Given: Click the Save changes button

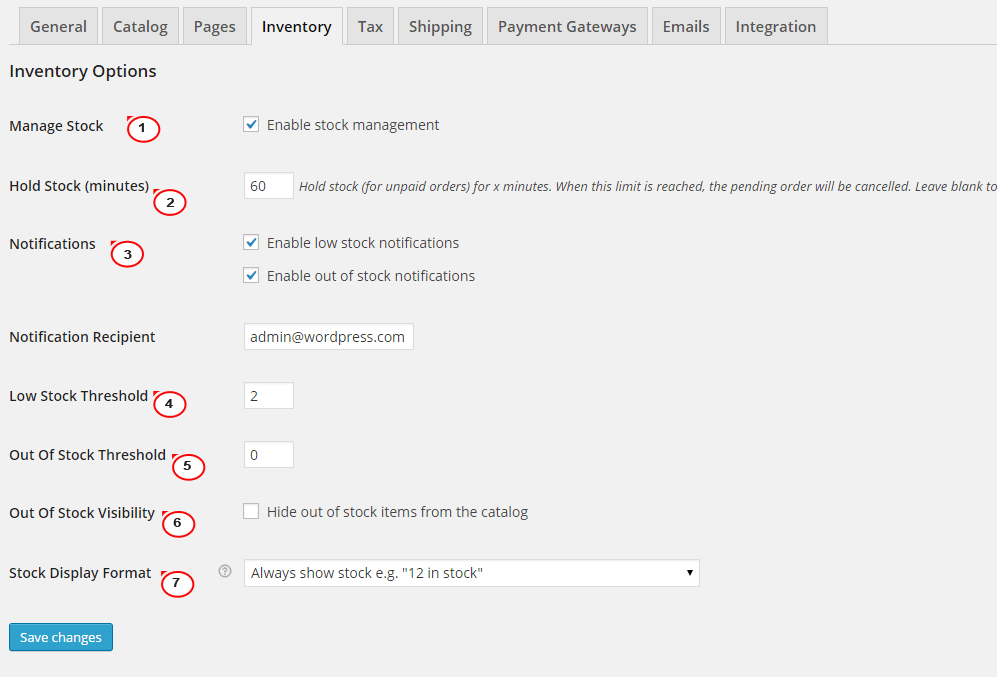Looking at the screenshot, I should click(60, 636).
